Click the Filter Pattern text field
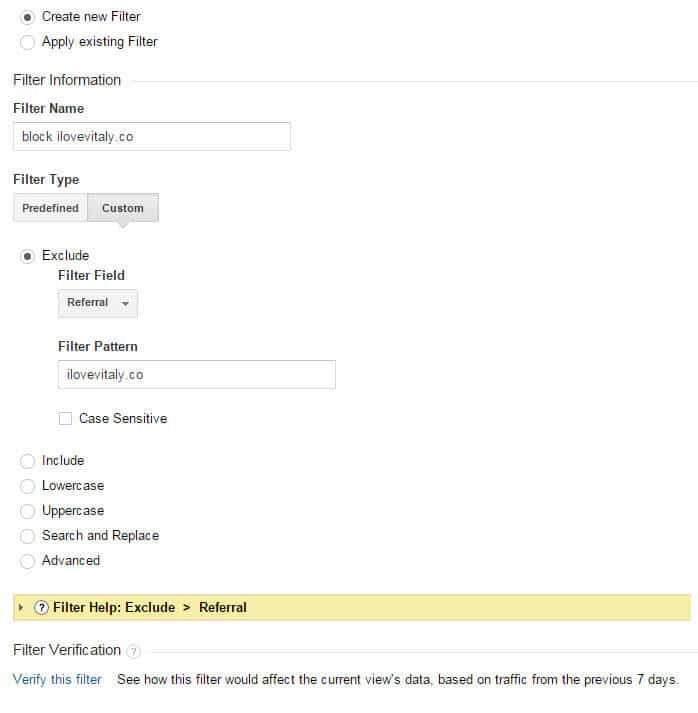The height and width of the screenshot is (713, 698). pyautogui.click(x=197, y=375)
